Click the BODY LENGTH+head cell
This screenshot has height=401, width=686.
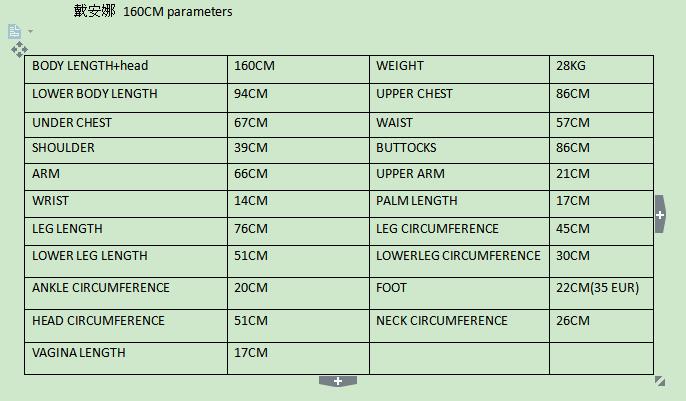point(126,70)
